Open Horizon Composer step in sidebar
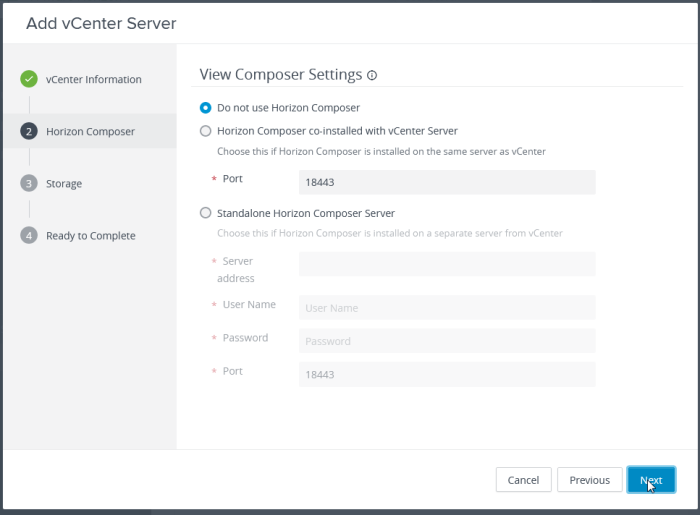The image size is (700, 515). (x=90, y=132)
